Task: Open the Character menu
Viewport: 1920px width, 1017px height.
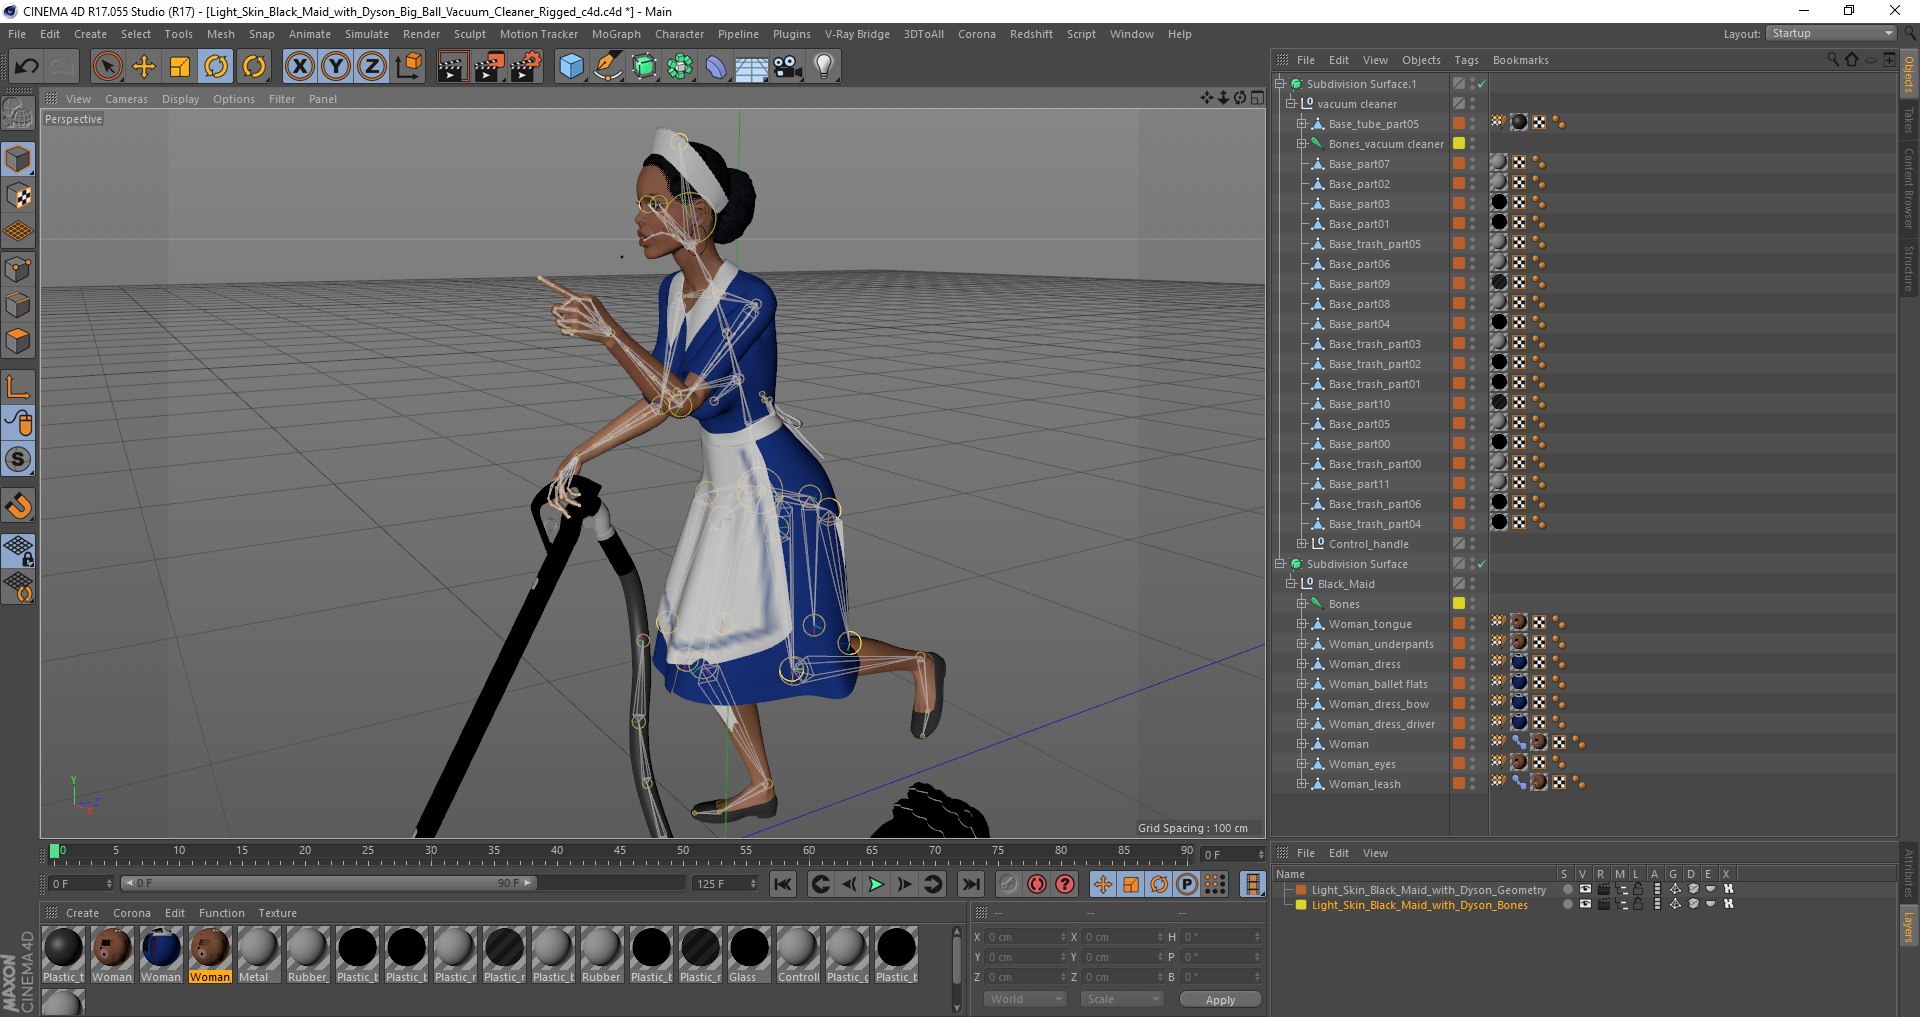Action: point(679,34)
